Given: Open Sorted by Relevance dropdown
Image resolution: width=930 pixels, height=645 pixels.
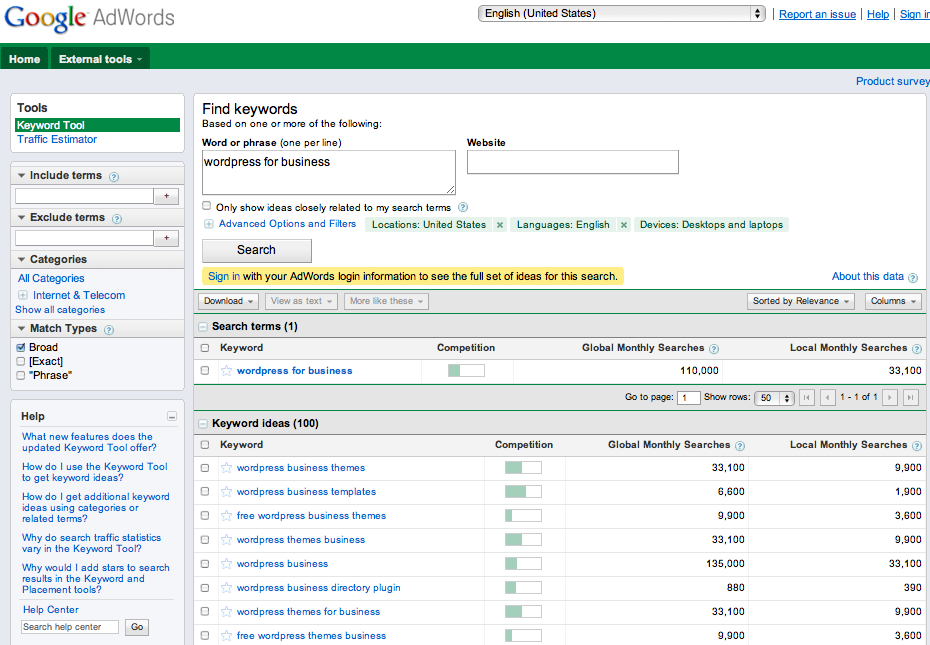Looking at the screenshot, I should point(801,301).
